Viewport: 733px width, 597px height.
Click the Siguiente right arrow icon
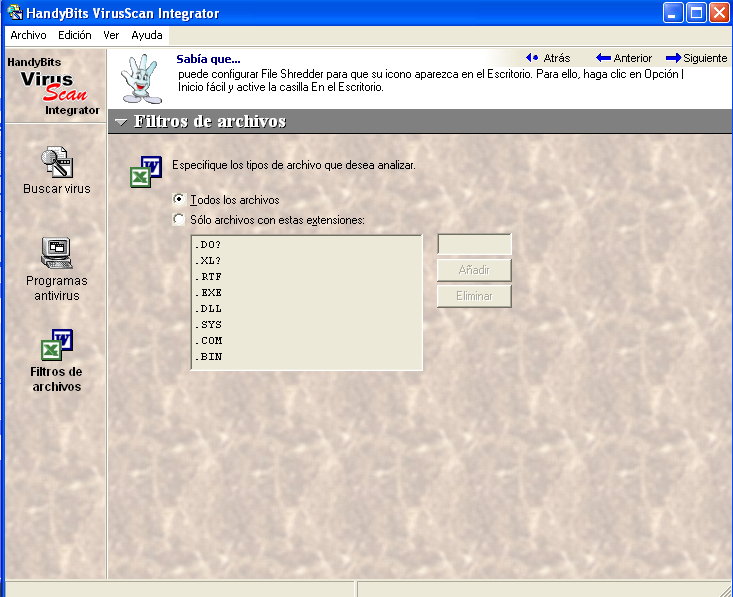click(673, 58)
